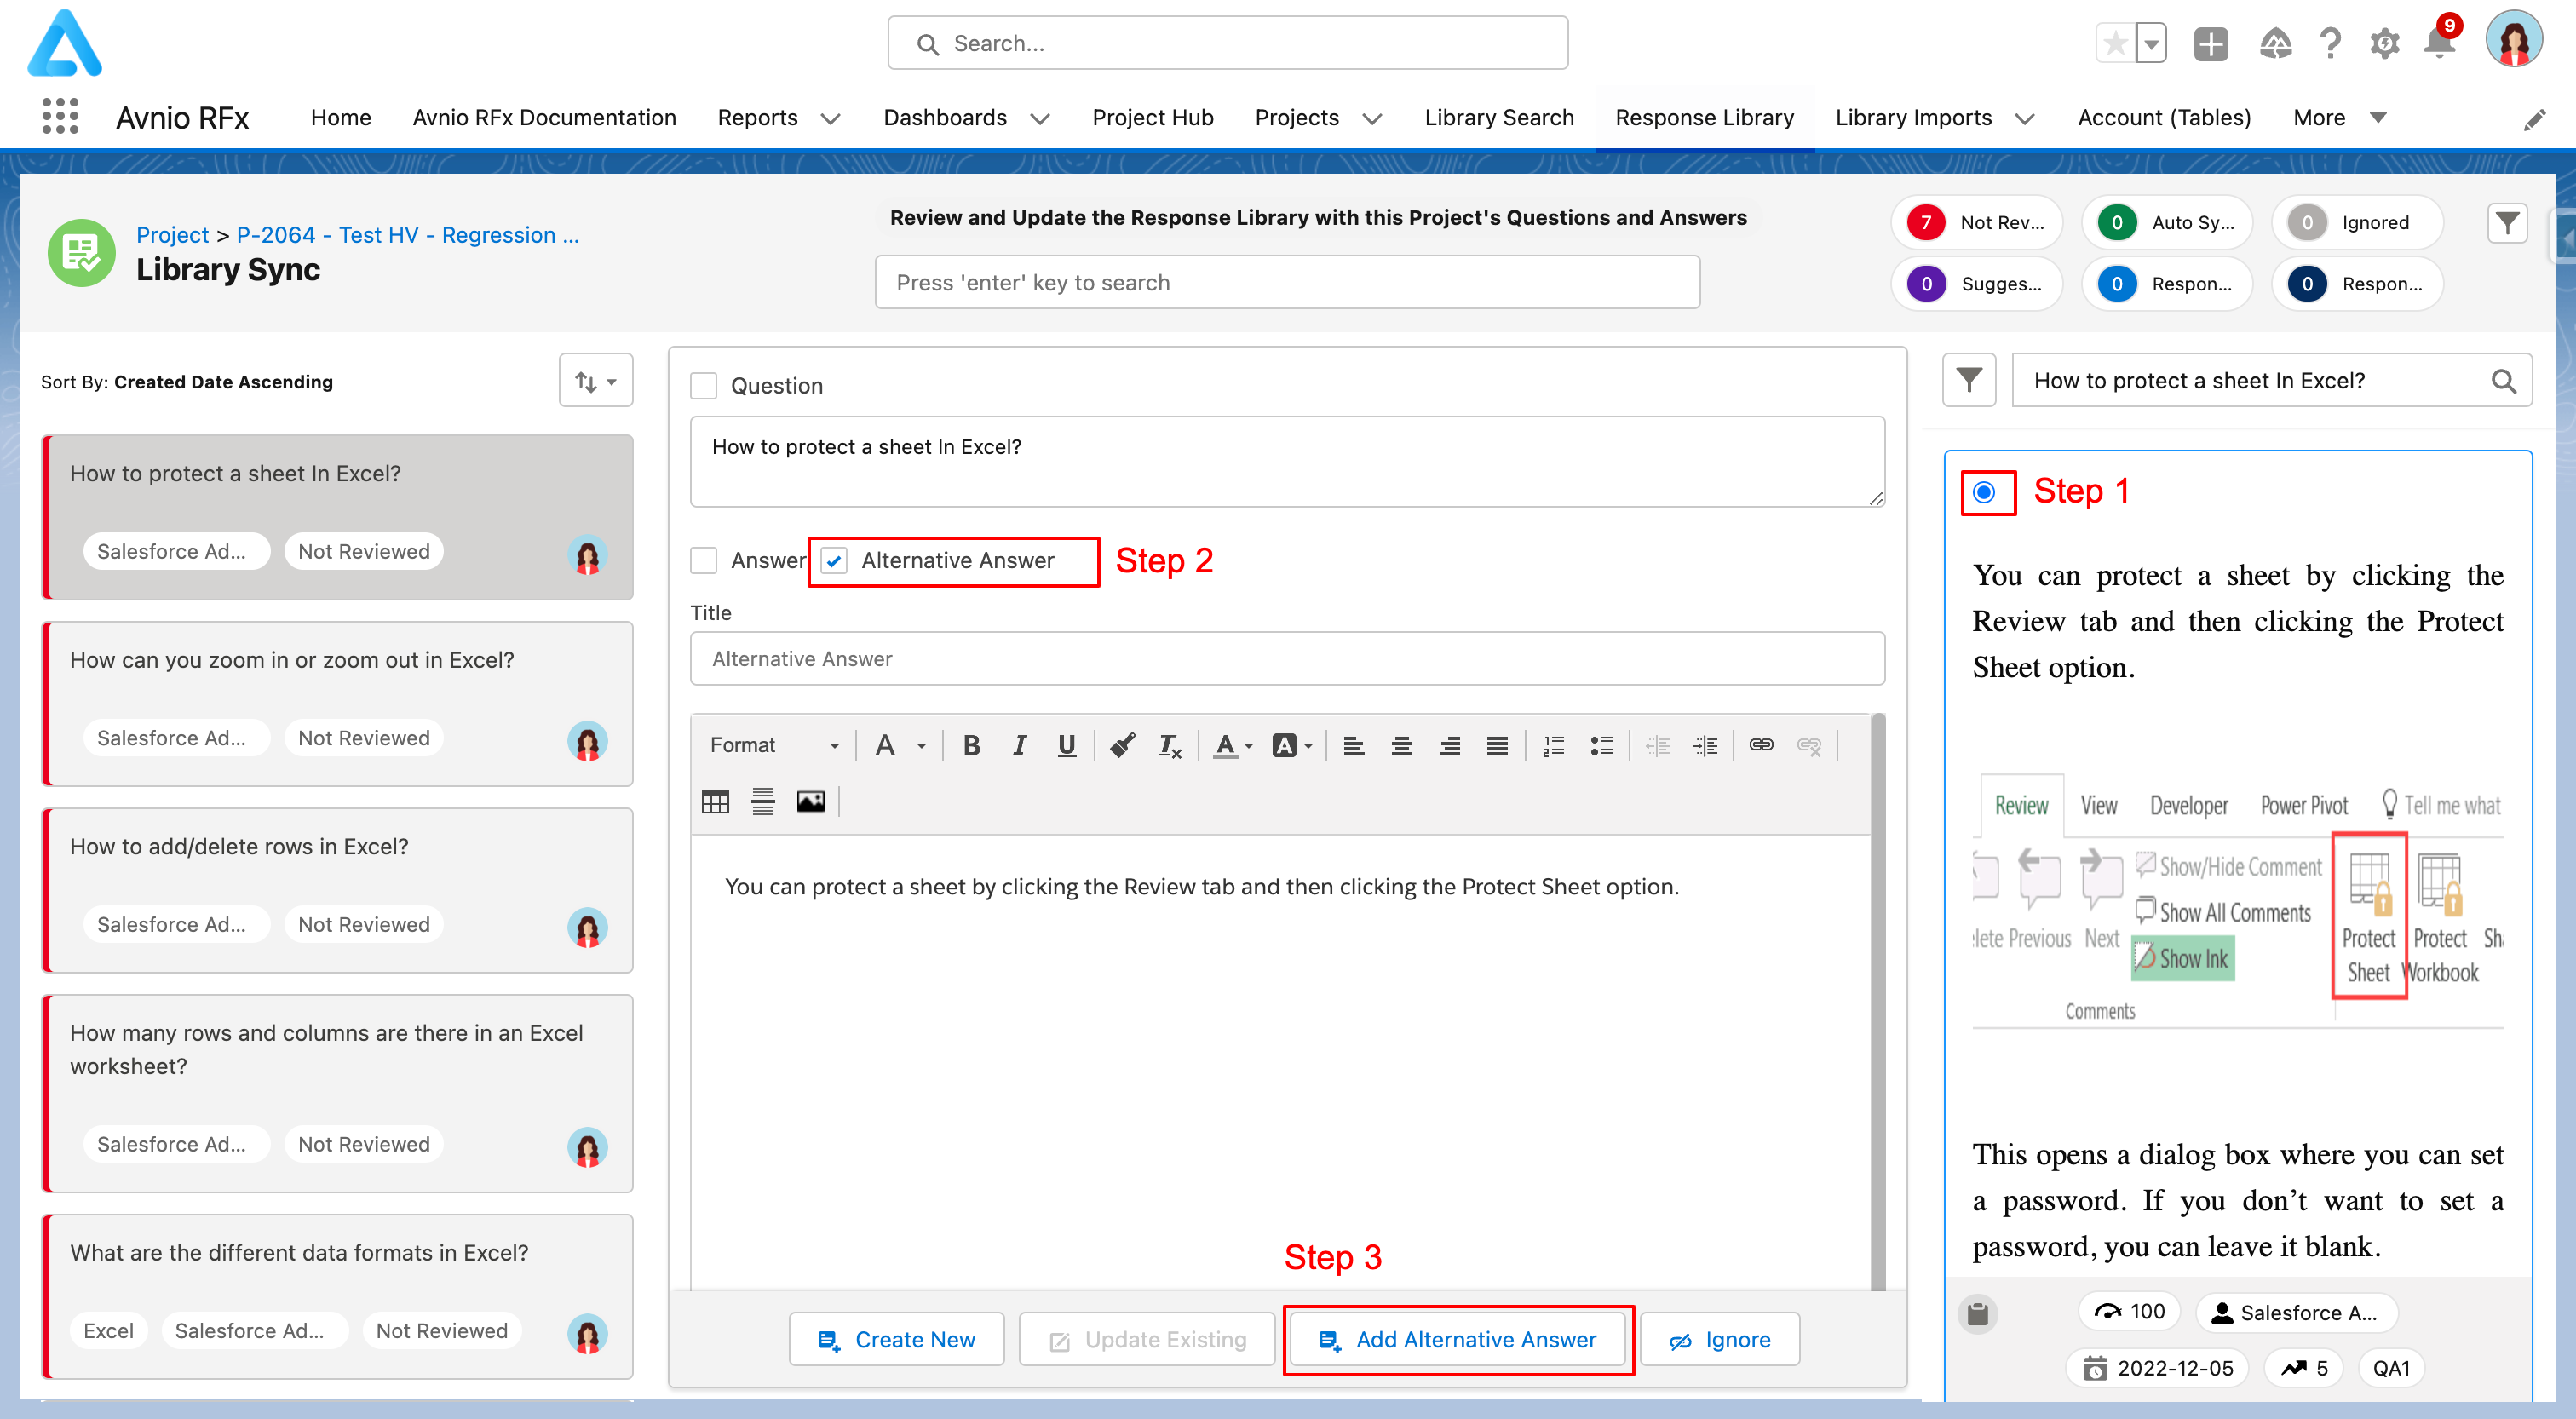
Task: Filter by Not Reviewed status pill
Action: 1976,222
